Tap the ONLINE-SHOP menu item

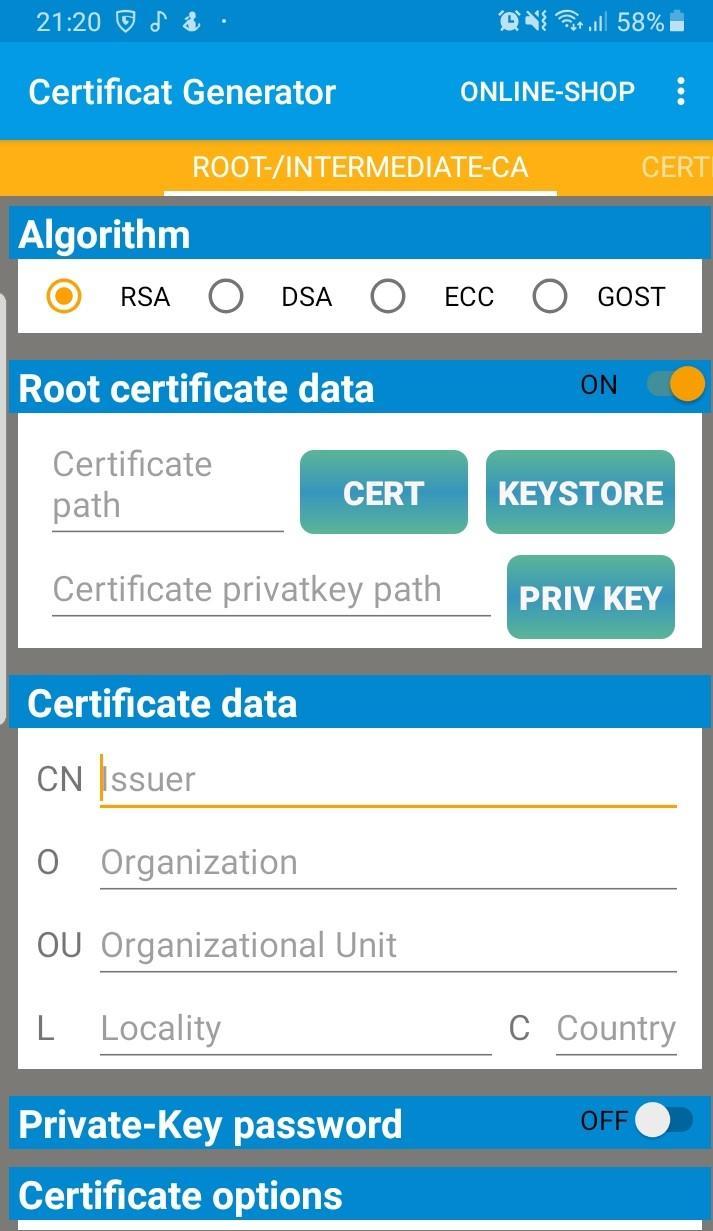[547, 91]
